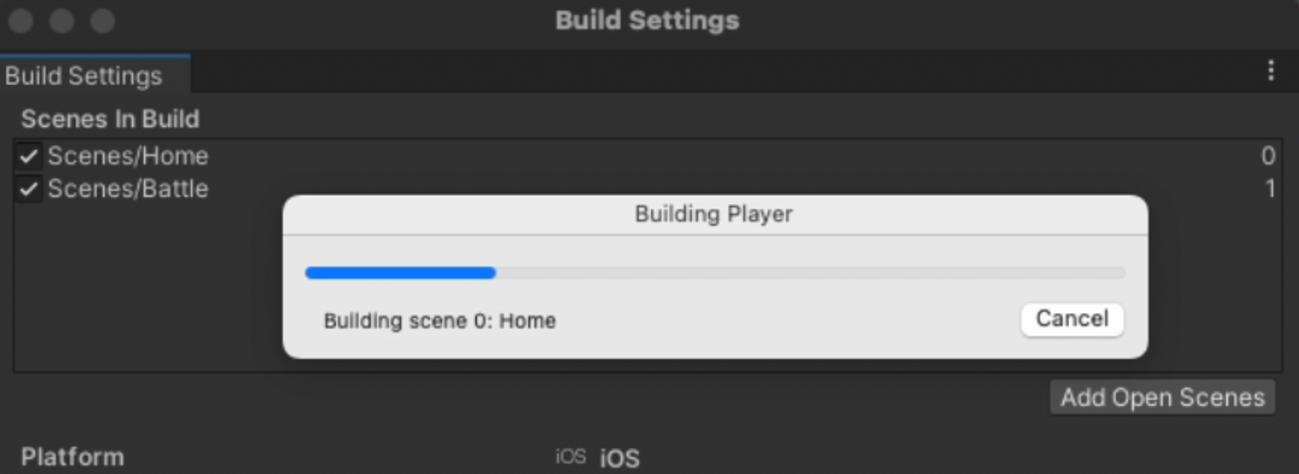Image resolution: width=1299 pixels, height=474 pixels.
Task: Uncheck the Scenes/Home checkbox
Action: click(x=29, y=157)
